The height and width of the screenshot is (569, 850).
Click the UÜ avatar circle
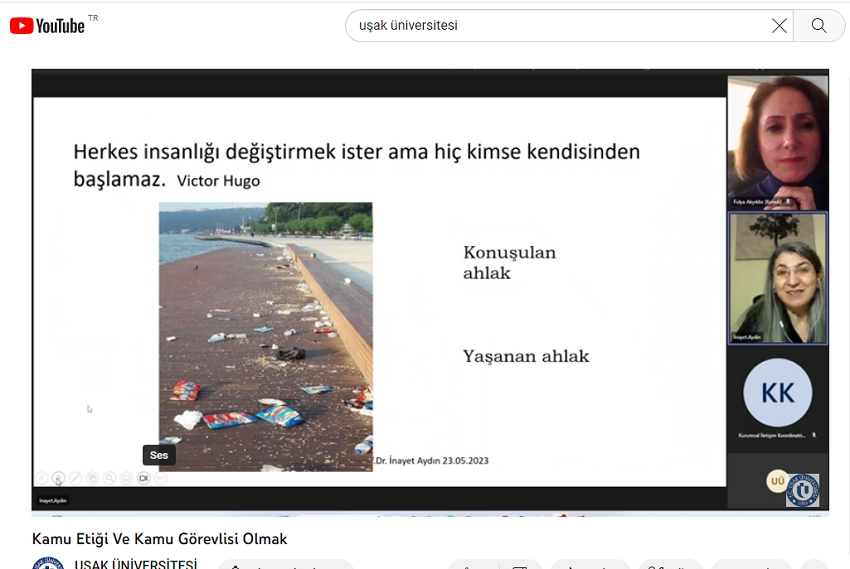click(776, 481)
